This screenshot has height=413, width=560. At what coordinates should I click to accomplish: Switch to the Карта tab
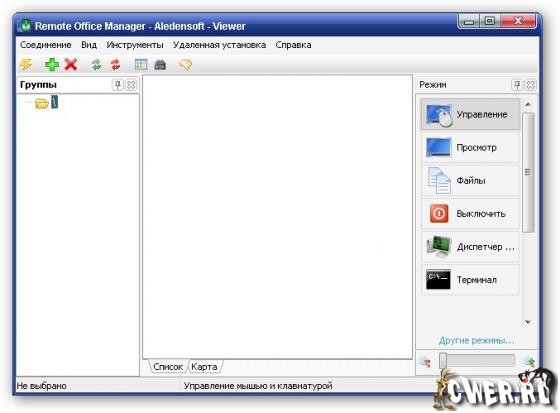point(204,367)
